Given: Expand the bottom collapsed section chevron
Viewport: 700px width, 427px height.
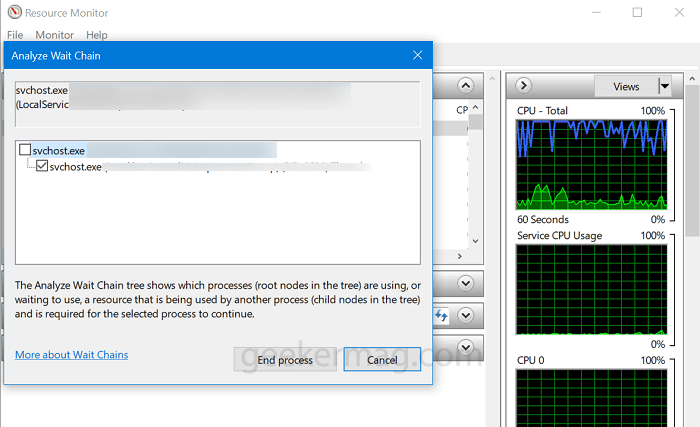Looking at the screenshot, I should point(466,347).
